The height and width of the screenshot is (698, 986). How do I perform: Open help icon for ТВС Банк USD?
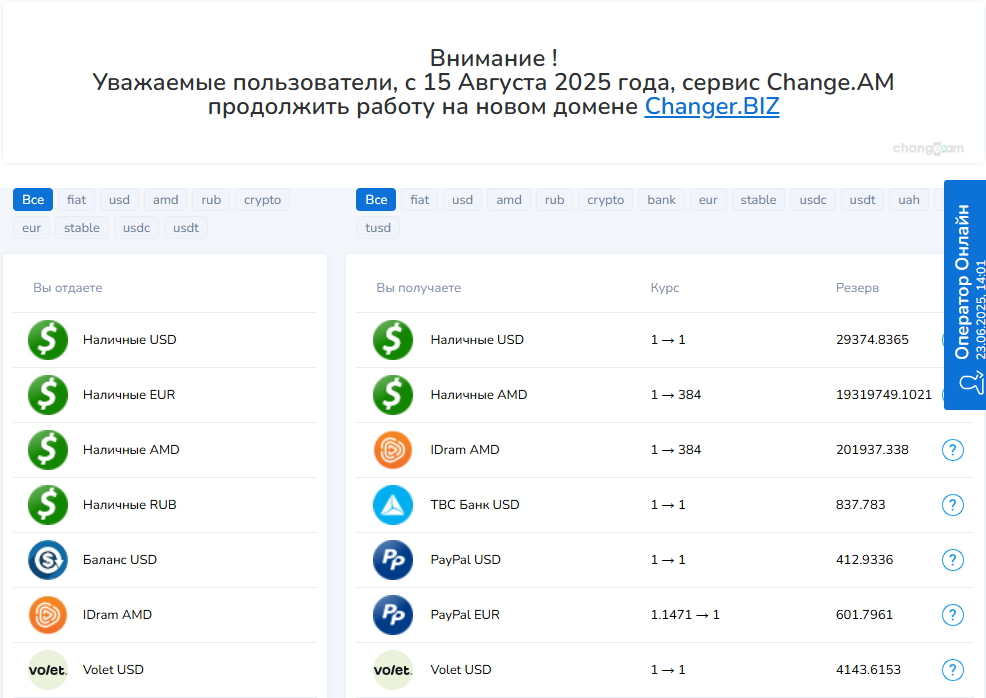point(953,505)
